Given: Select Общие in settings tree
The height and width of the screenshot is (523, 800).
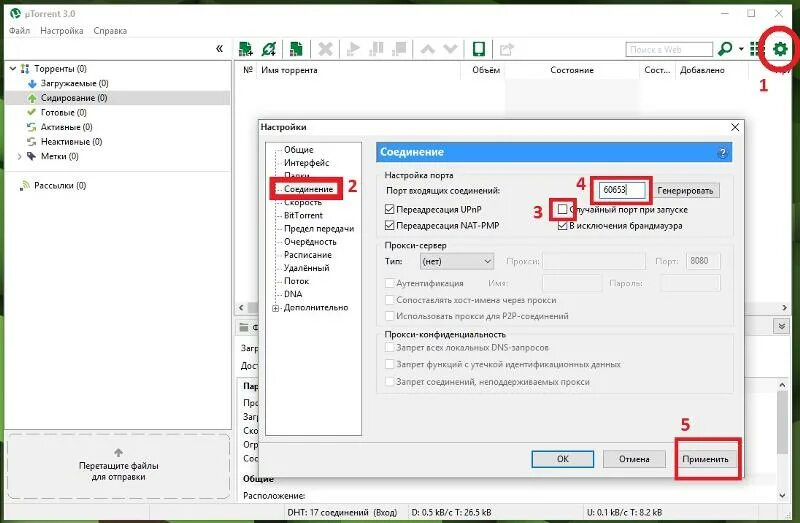Looking at the screenshot, I should (298, 150).
